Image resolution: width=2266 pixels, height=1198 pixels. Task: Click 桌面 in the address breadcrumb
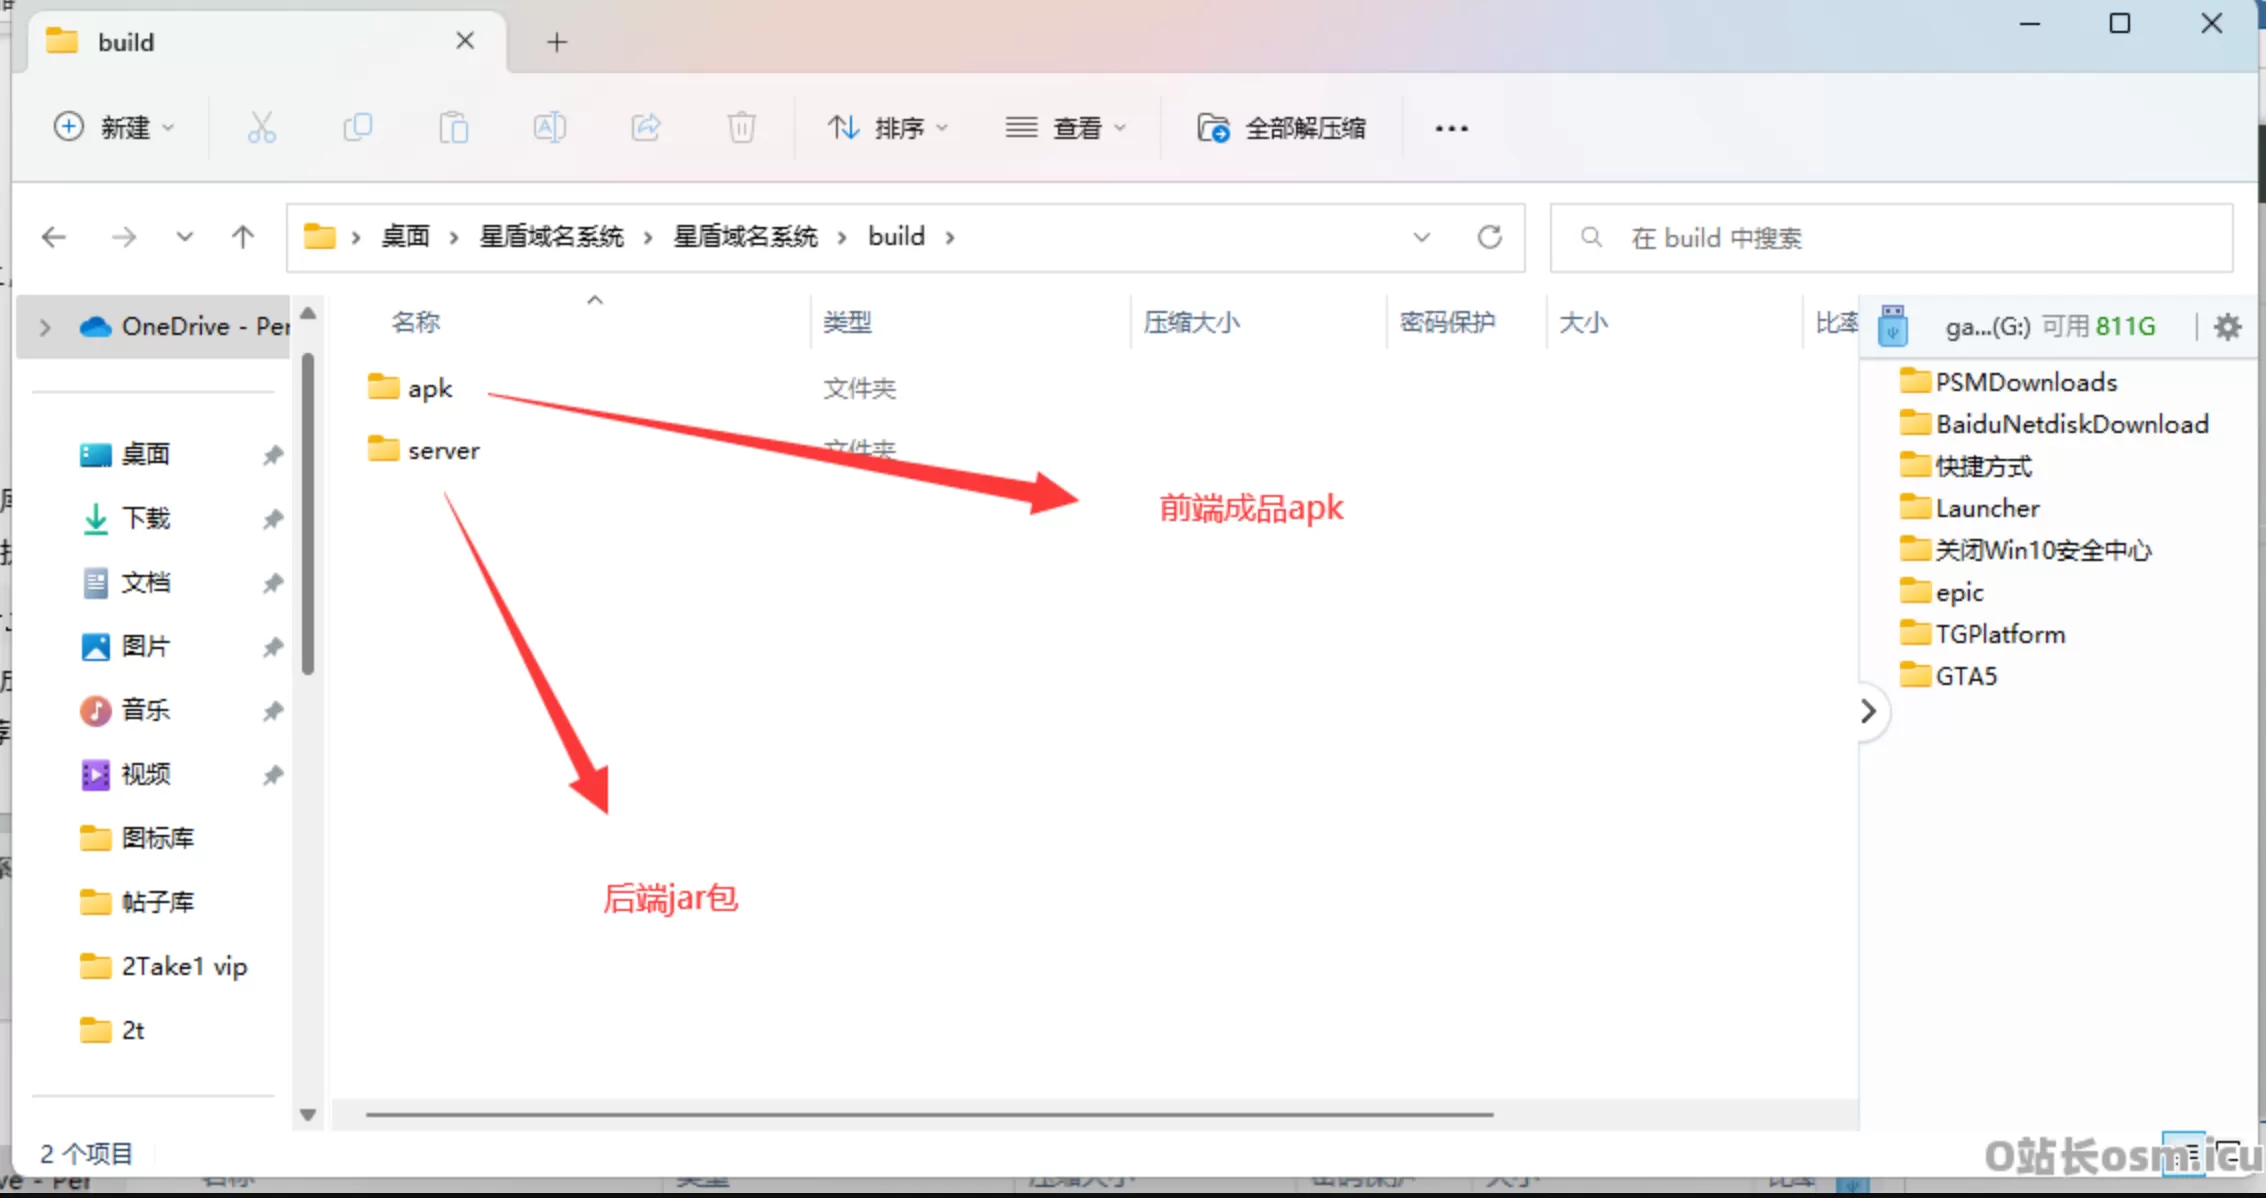coord(405,237)
